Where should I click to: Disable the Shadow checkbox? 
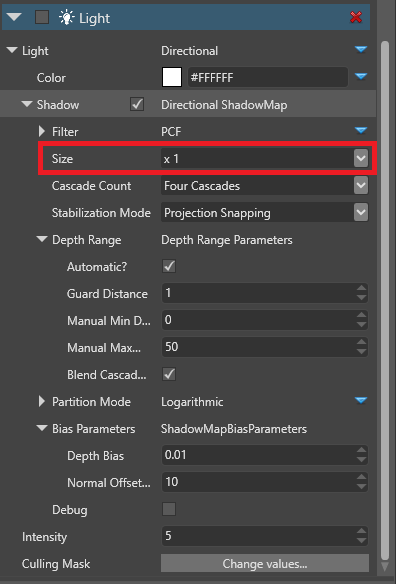[x=137, y=104]
